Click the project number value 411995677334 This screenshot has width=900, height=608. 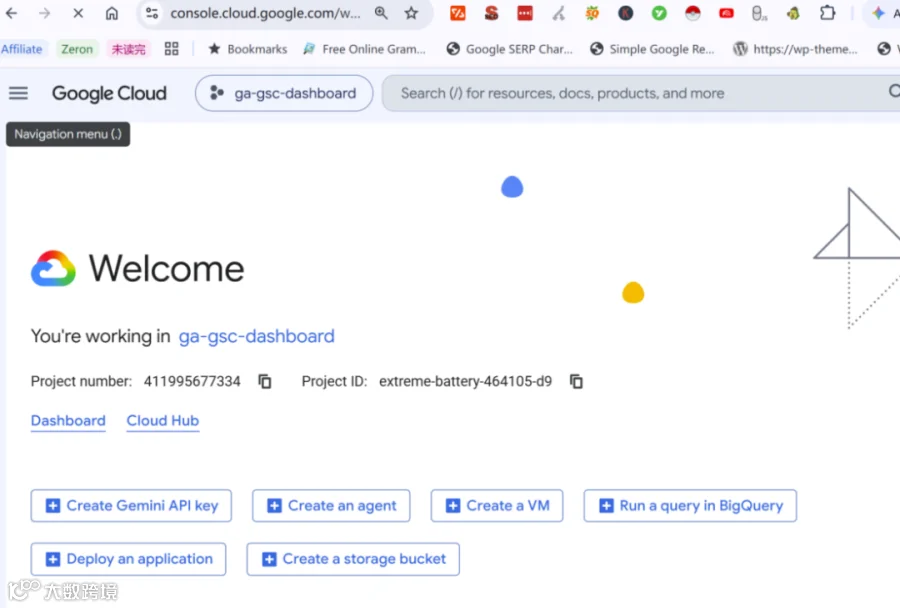(x=192, y=381)
